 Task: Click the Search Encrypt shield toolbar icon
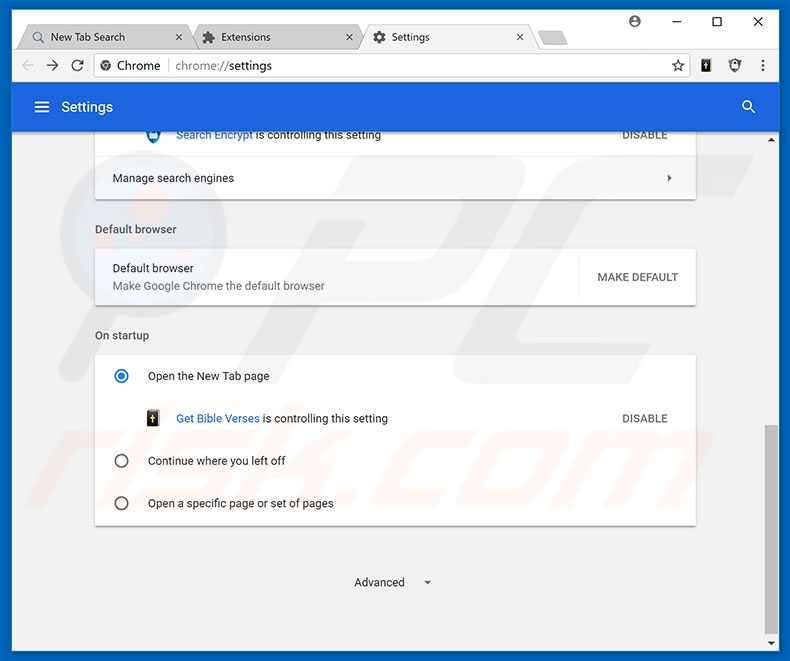(735, 65)
